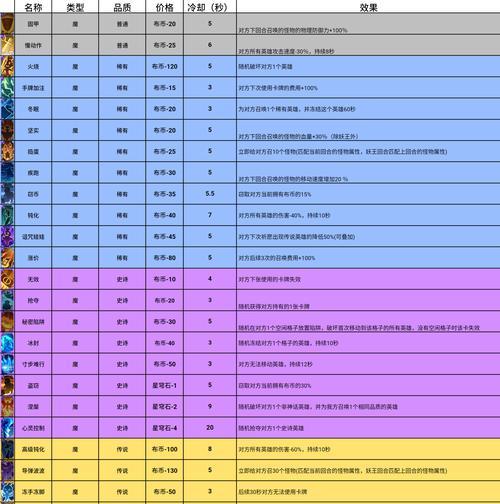500x504 pixels.
Task: Click the price cell 布币-120
Action: click(x=165, y=66)
